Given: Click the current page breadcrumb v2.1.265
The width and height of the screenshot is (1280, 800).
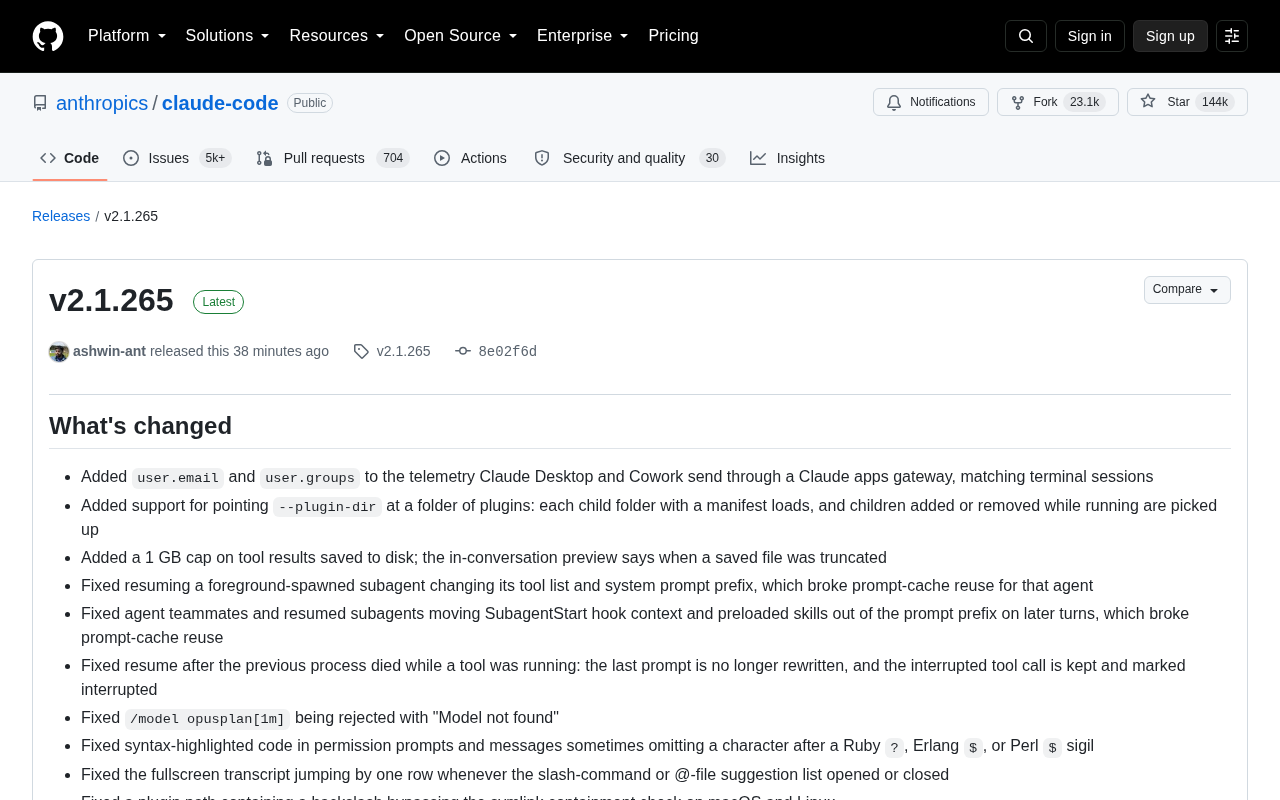Looking at the screenshot, I should point(131,216).
